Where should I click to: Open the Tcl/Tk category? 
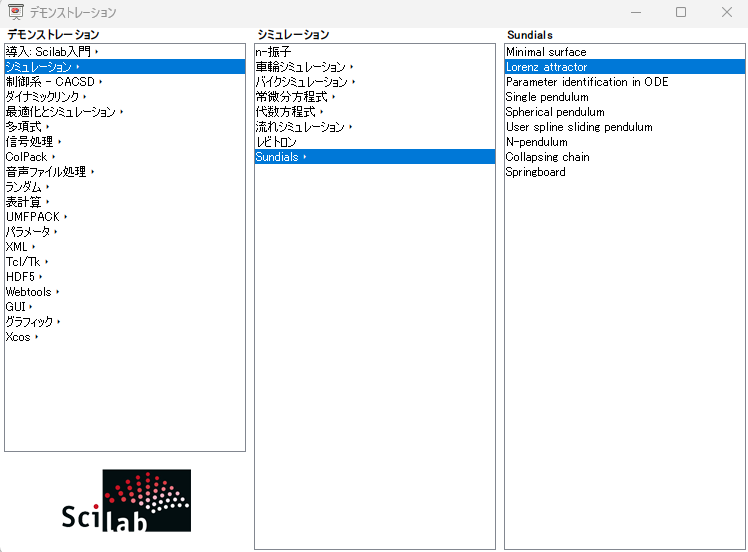125,262
